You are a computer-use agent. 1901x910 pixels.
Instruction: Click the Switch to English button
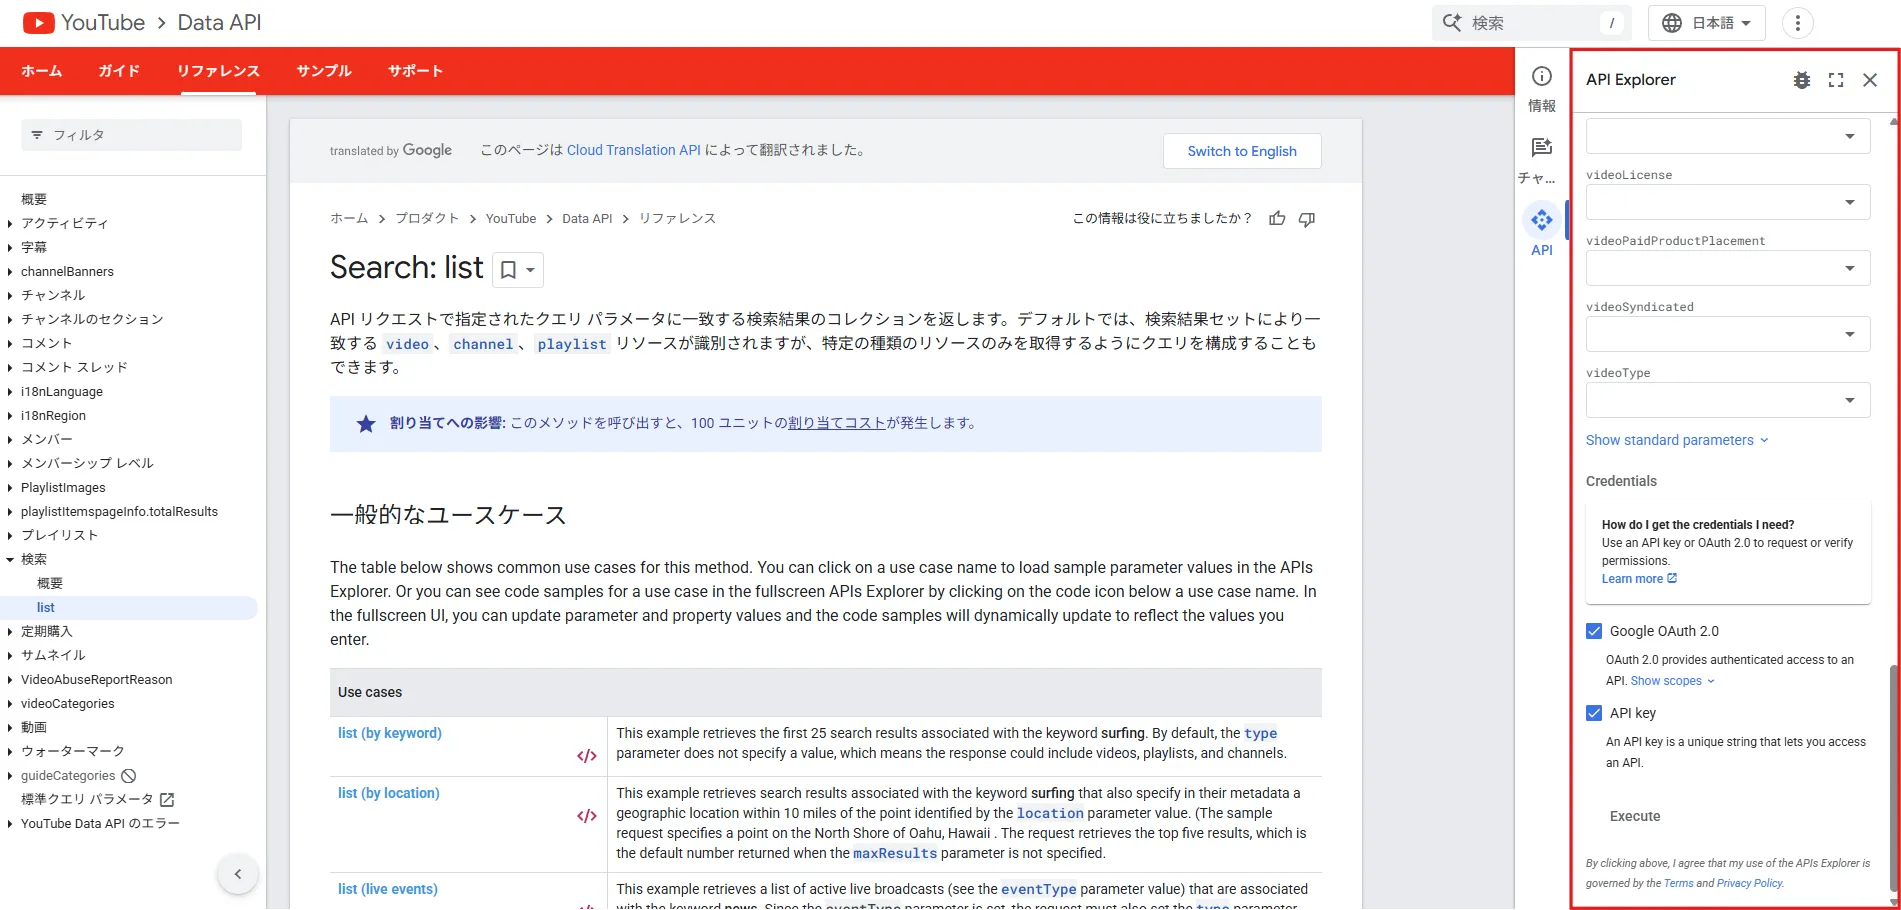(1242, 151)
